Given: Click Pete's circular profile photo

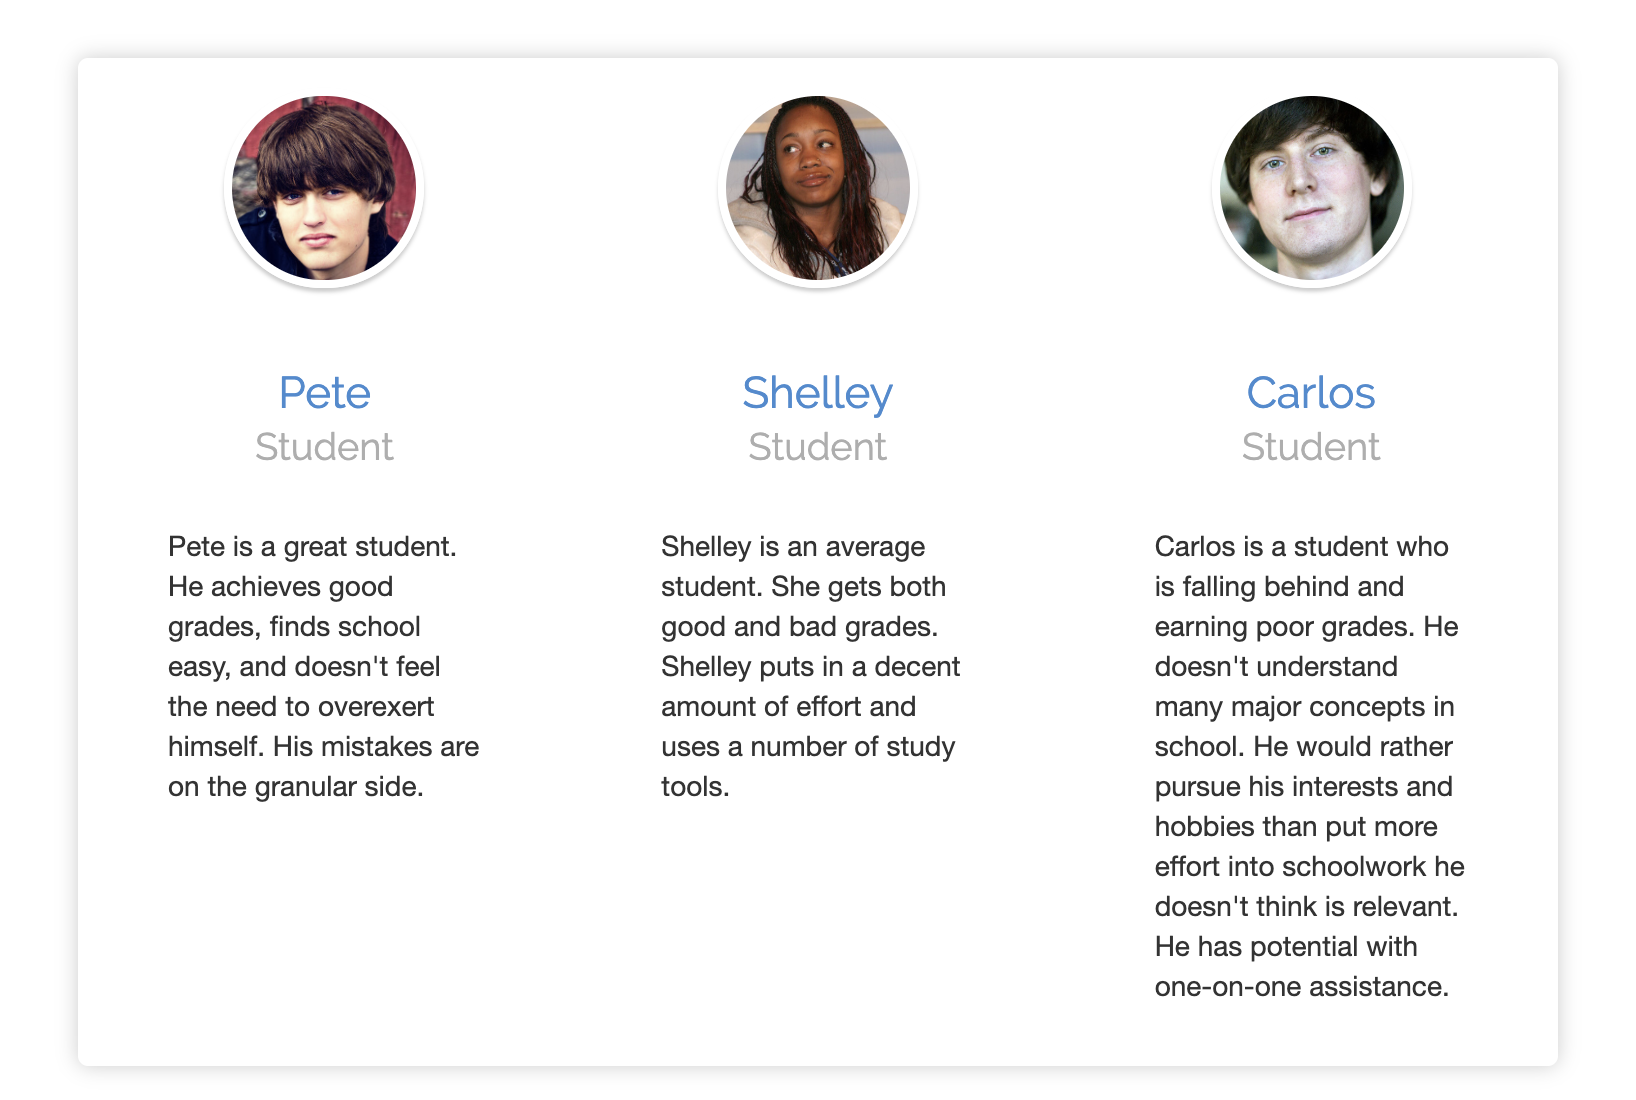Looking at the screenshot, I should tap(324, 188).
